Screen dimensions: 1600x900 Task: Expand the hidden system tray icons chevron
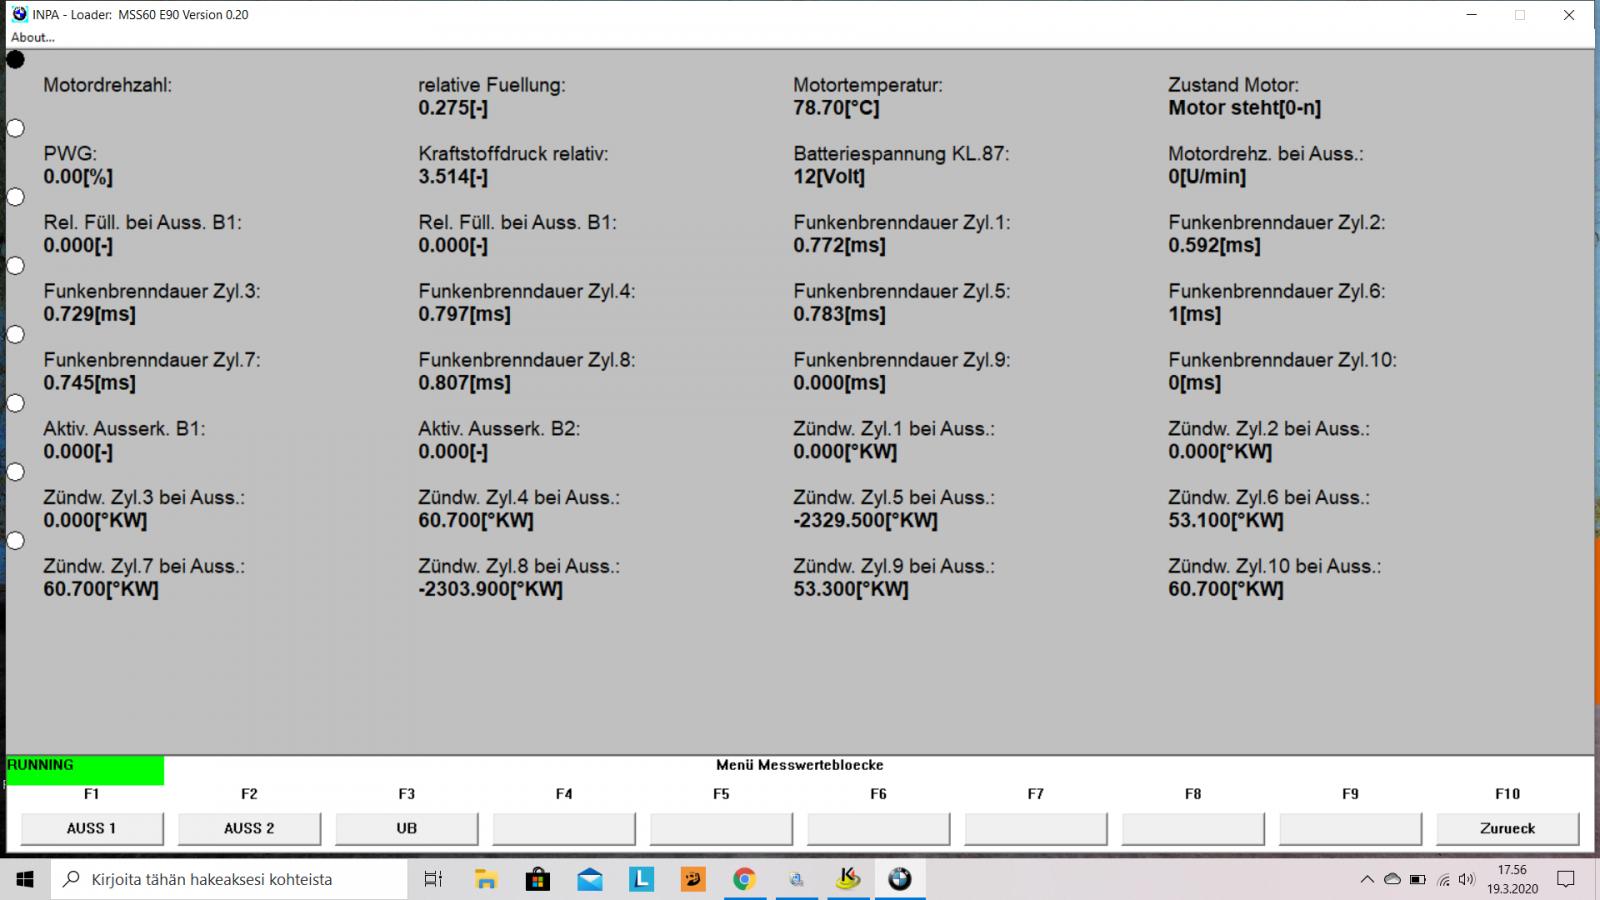click(x=1367, y=880)
